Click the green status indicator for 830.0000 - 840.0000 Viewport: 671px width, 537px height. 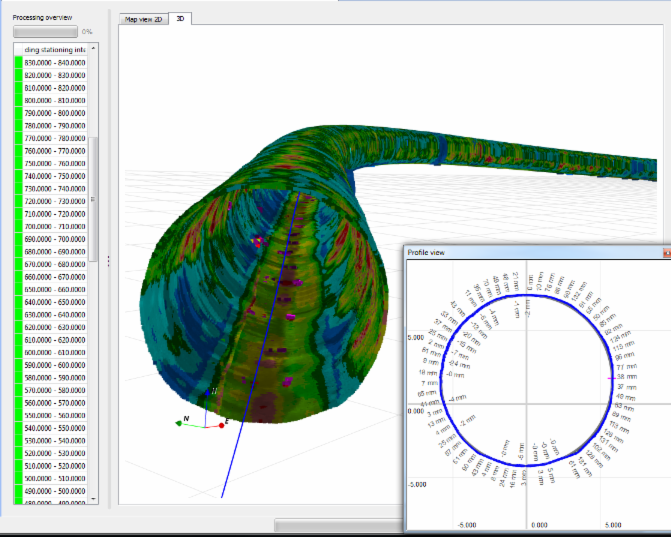[18, 62]
